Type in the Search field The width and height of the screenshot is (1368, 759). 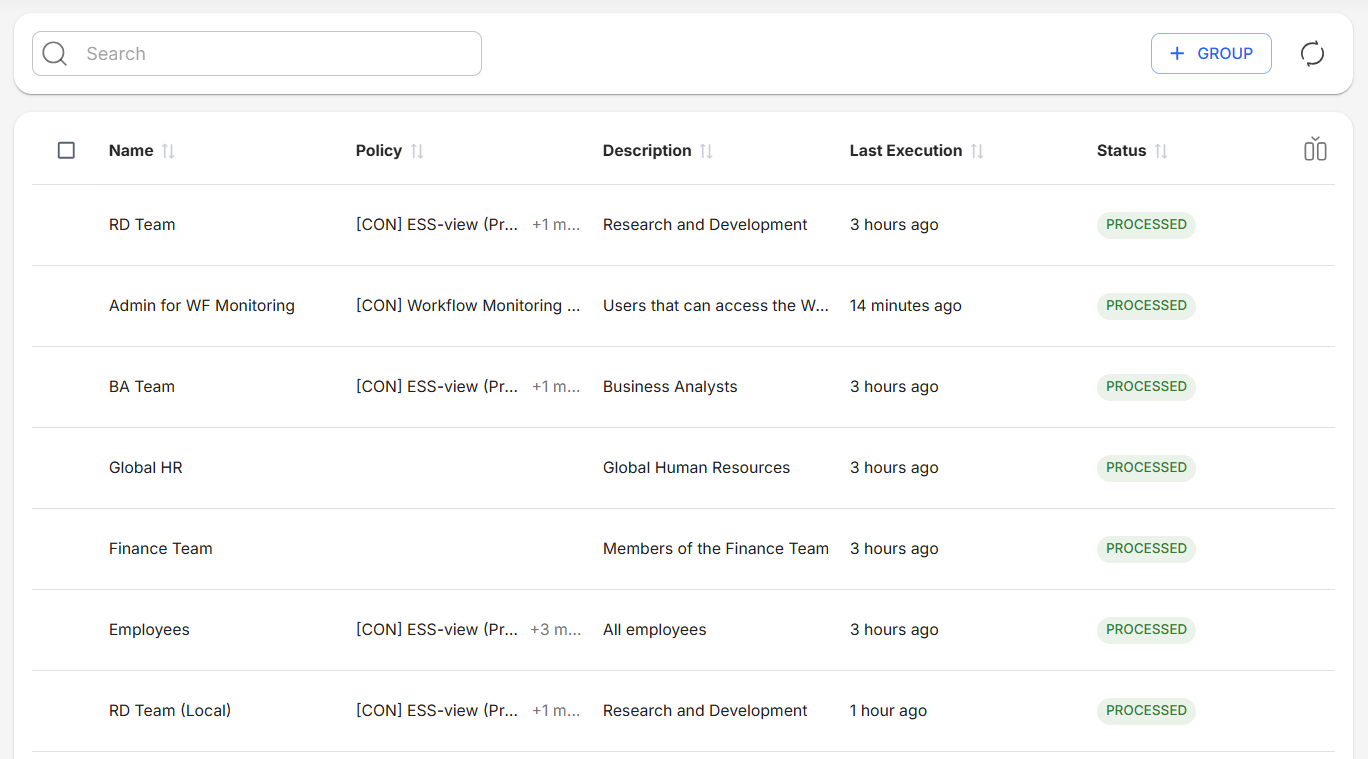[x=270, y=54]
